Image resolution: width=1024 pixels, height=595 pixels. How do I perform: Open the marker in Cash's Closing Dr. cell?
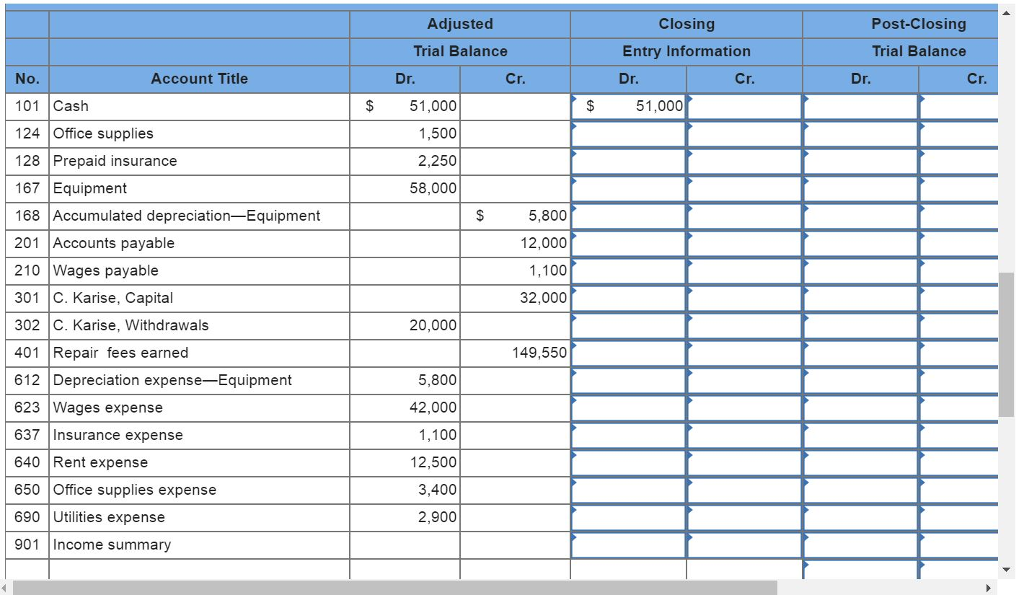click(x=573, y=100)
